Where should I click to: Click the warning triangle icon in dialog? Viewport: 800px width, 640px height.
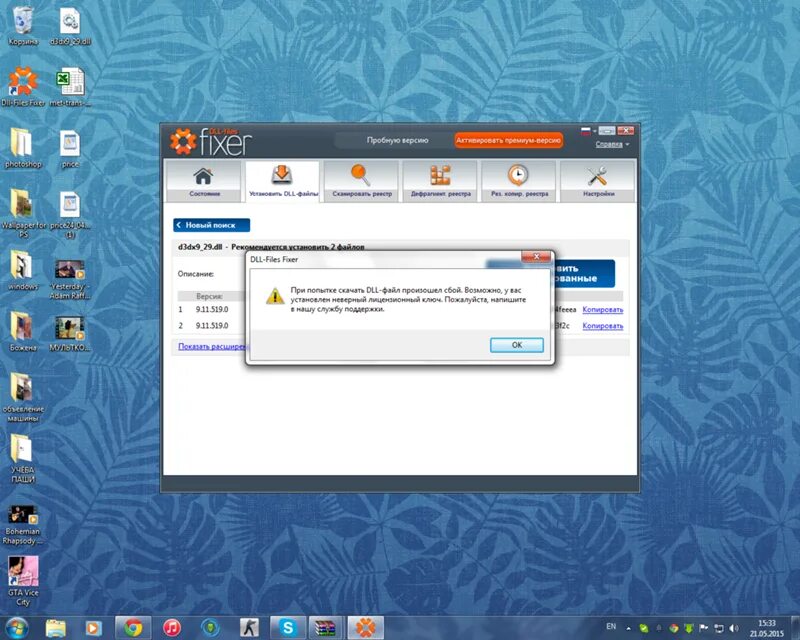pos(274,296)
